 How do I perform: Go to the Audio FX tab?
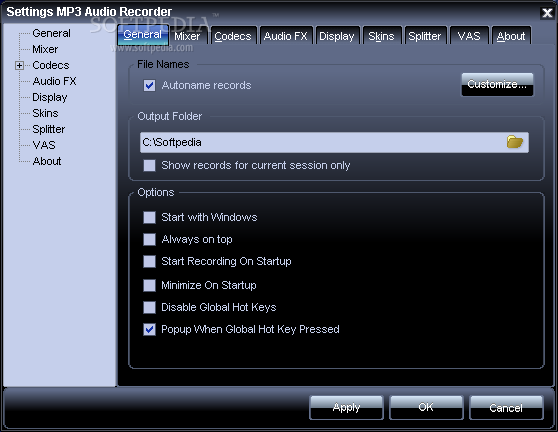coord(286,36)
